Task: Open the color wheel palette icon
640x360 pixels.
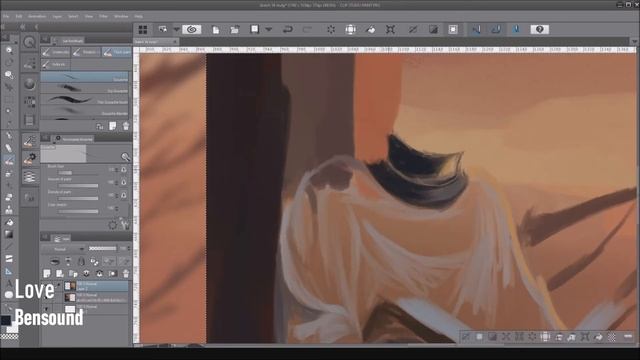Action: click(29, 84)
